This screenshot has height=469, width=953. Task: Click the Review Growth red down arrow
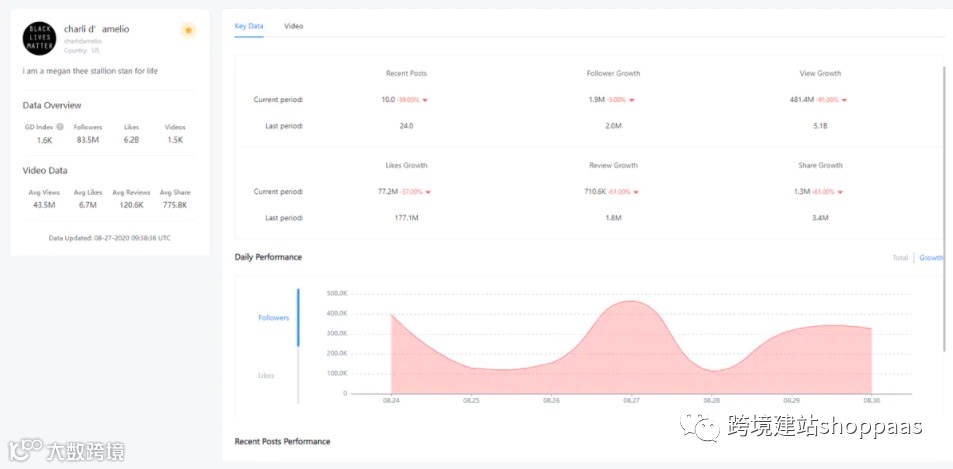click(x=635, y=192)
